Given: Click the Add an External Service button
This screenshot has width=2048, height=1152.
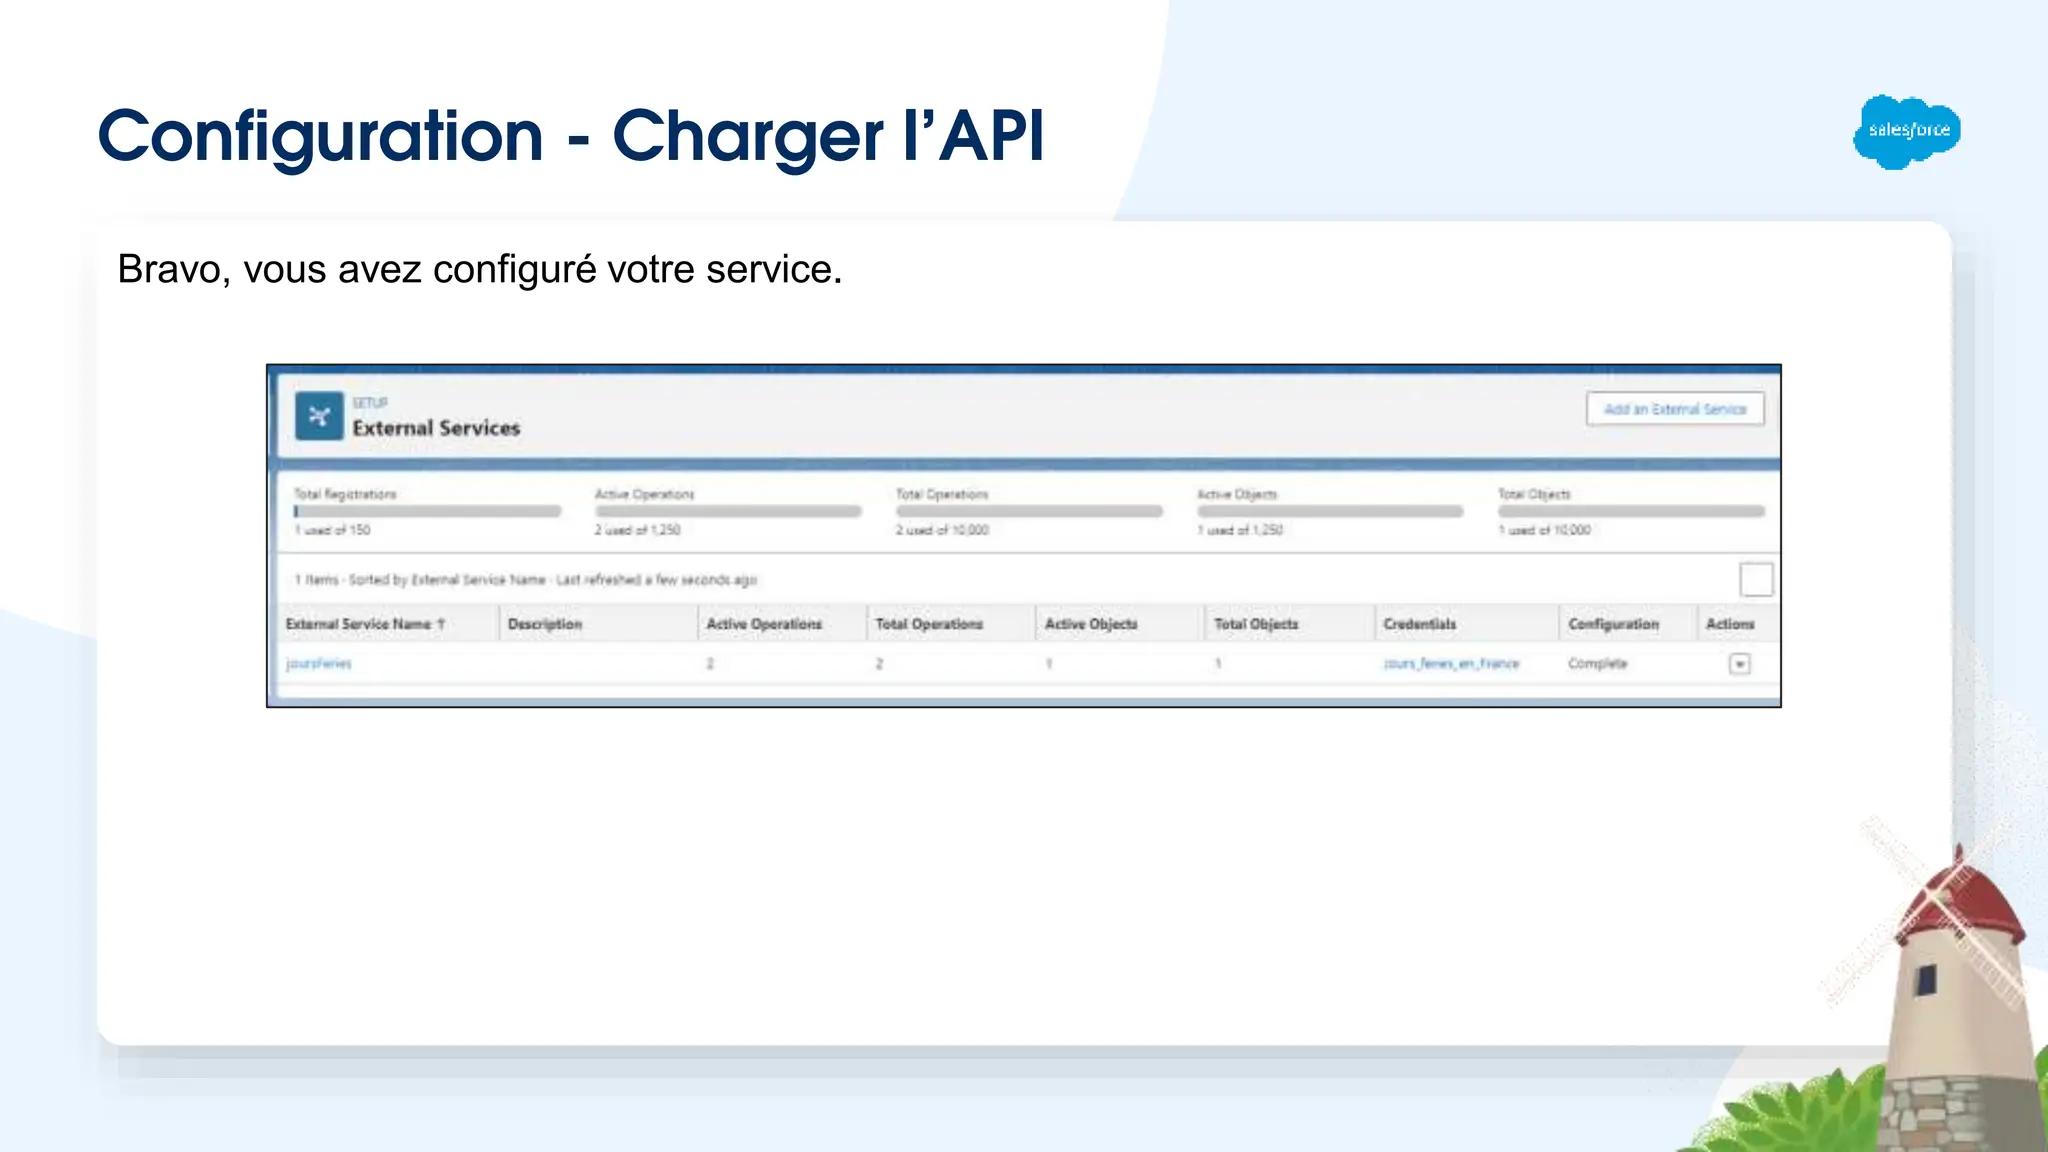Looking at the screenshot, I should click(x=1675, y=409).
